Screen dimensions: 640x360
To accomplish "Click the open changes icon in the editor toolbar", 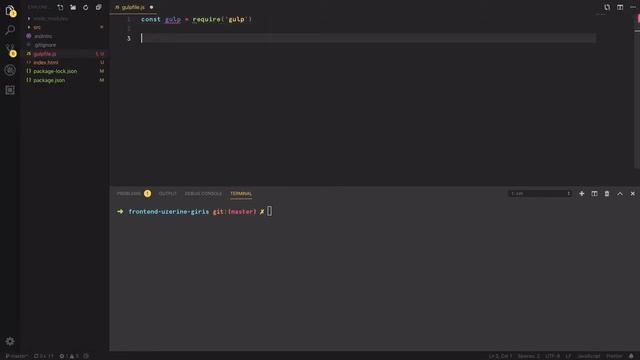I will click(607, 7).
